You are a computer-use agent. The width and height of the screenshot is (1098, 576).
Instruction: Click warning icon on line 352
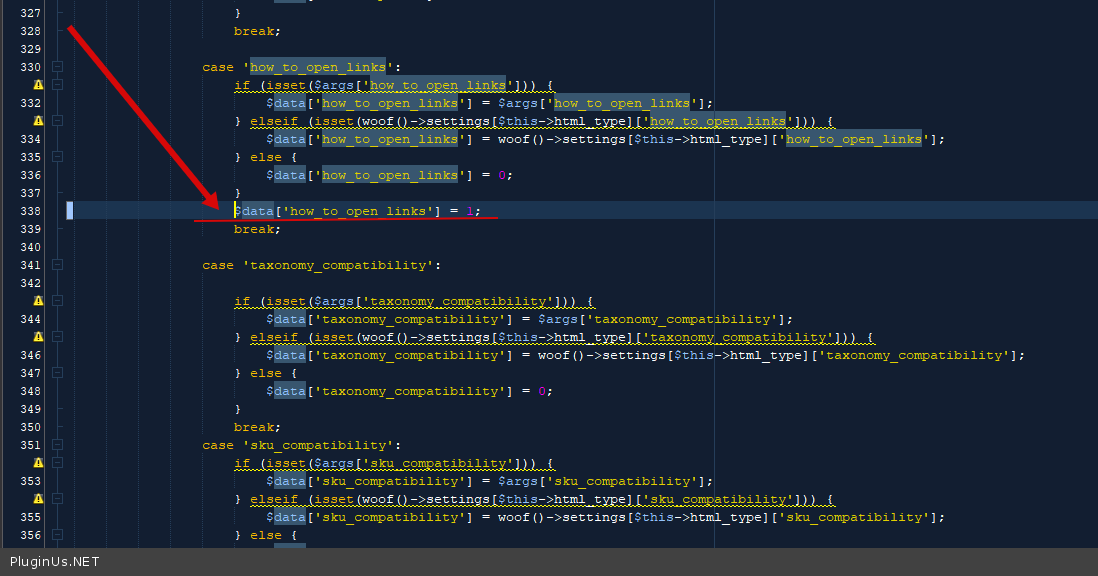38,463
